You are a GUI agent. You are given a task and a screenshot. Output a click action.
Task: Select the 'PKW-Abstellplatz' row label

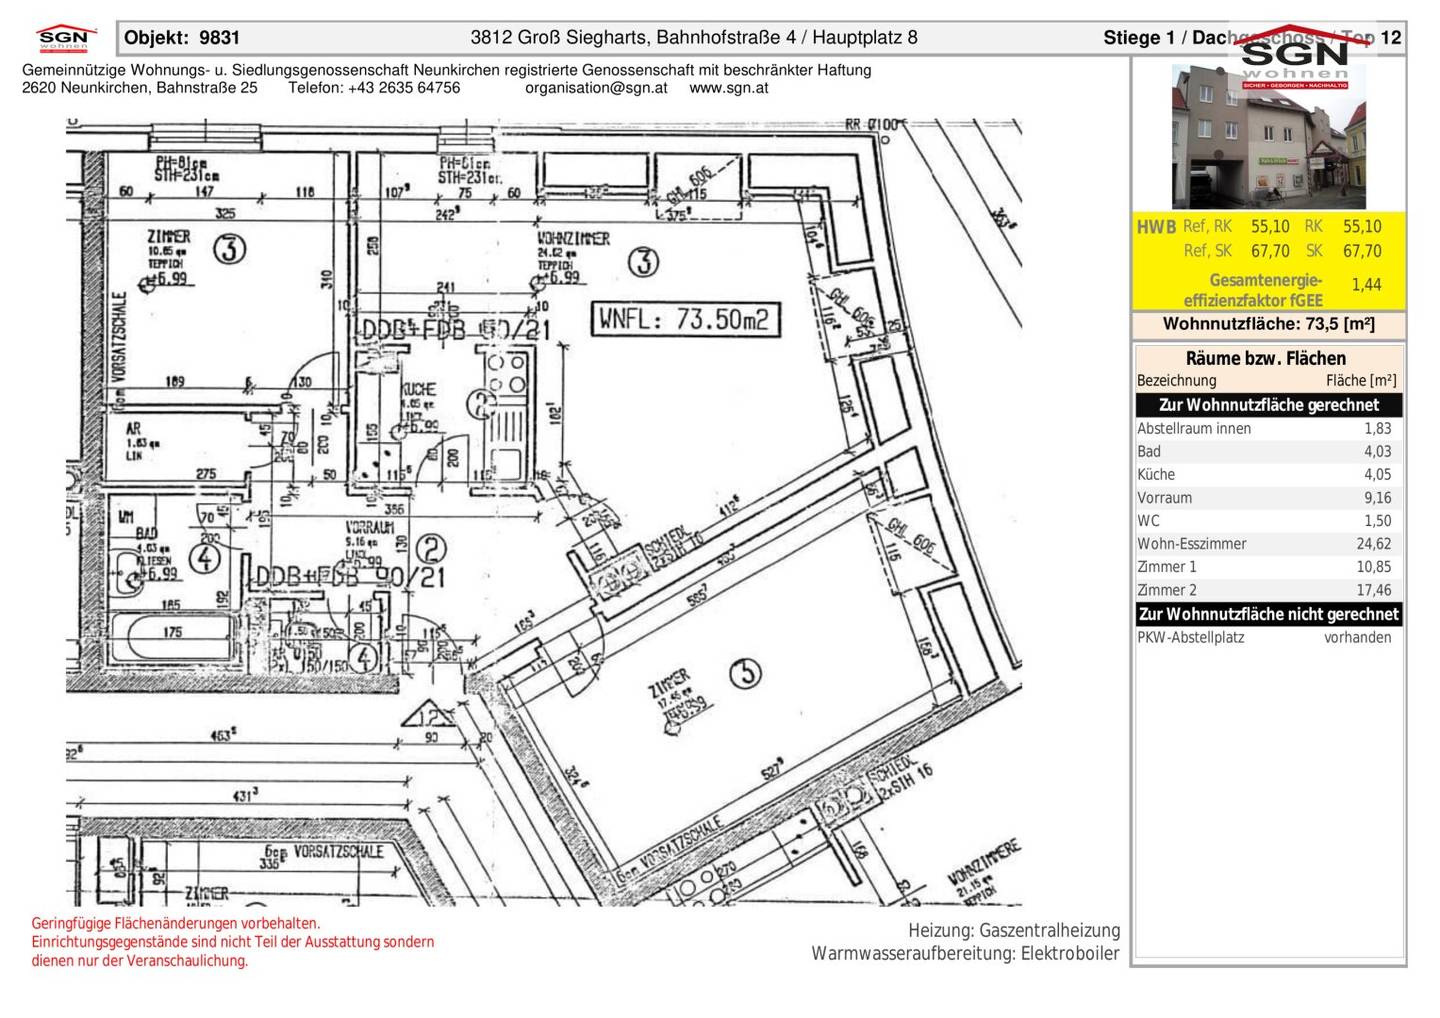1191,637
